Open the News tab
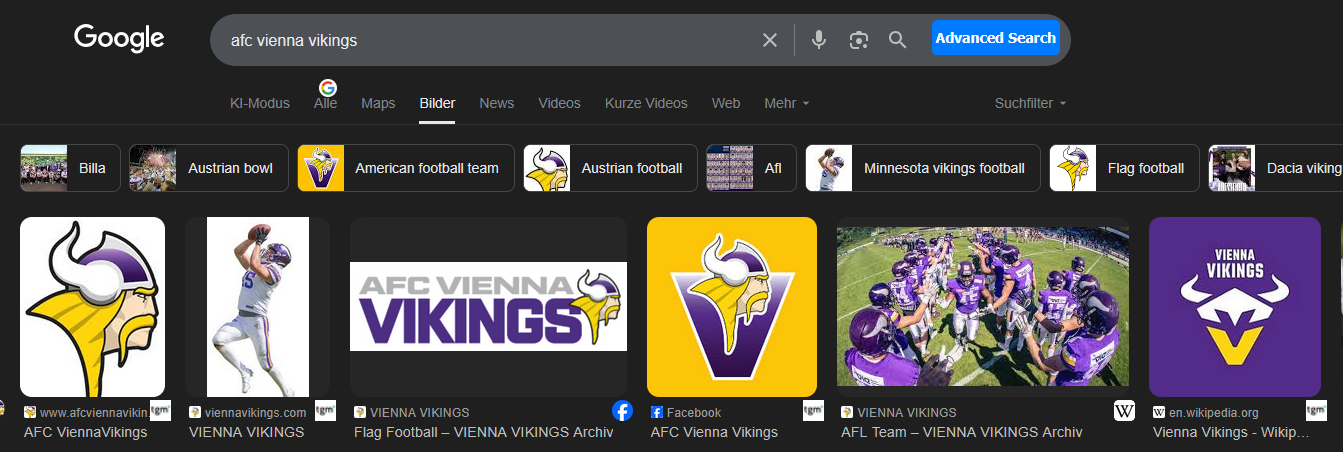The image size is (1343, 452). click(x=496, y=103)
